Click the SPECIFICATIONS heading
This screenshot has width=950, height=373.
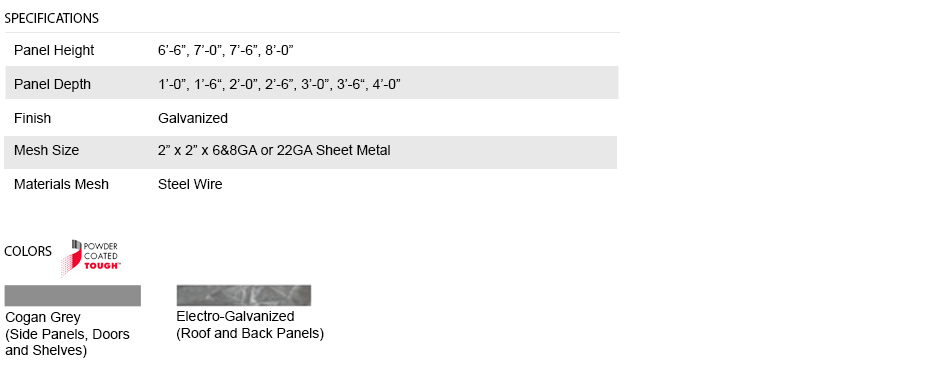[51, 19]
